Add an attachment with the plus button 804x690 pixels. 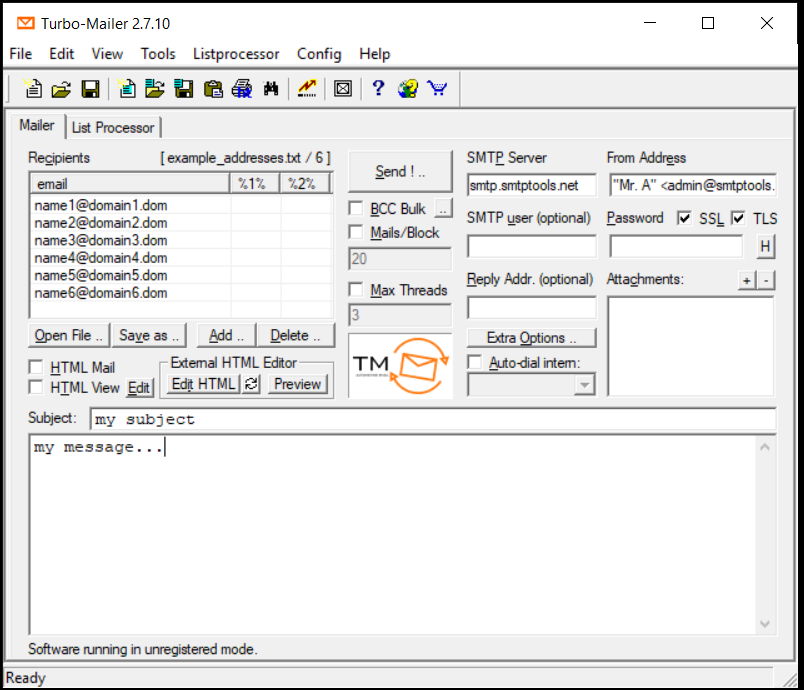(x=745, y=280)
